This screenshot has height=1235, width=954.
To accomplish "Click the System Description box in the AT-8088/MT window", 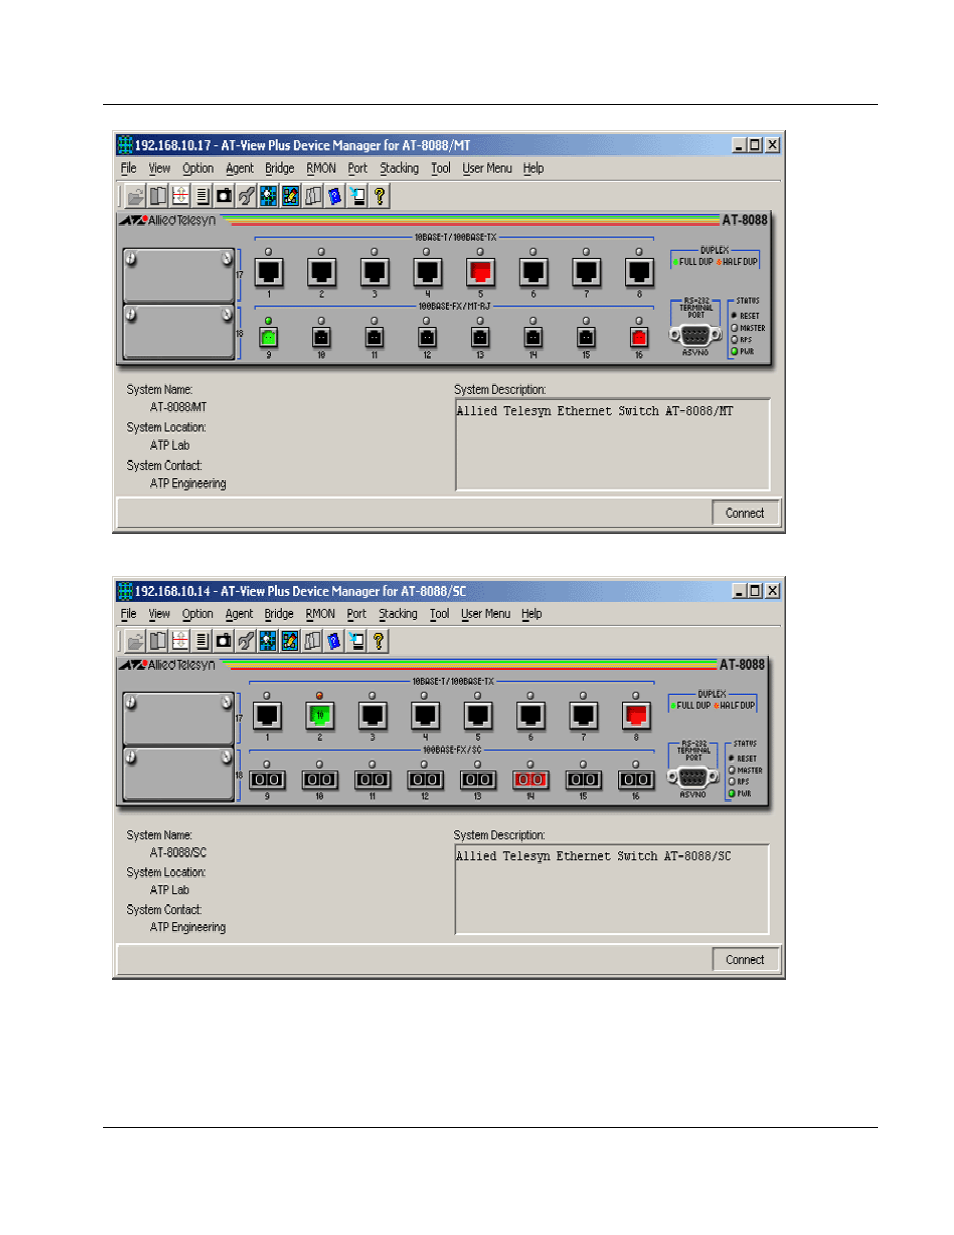I will (x=613, y=445).
